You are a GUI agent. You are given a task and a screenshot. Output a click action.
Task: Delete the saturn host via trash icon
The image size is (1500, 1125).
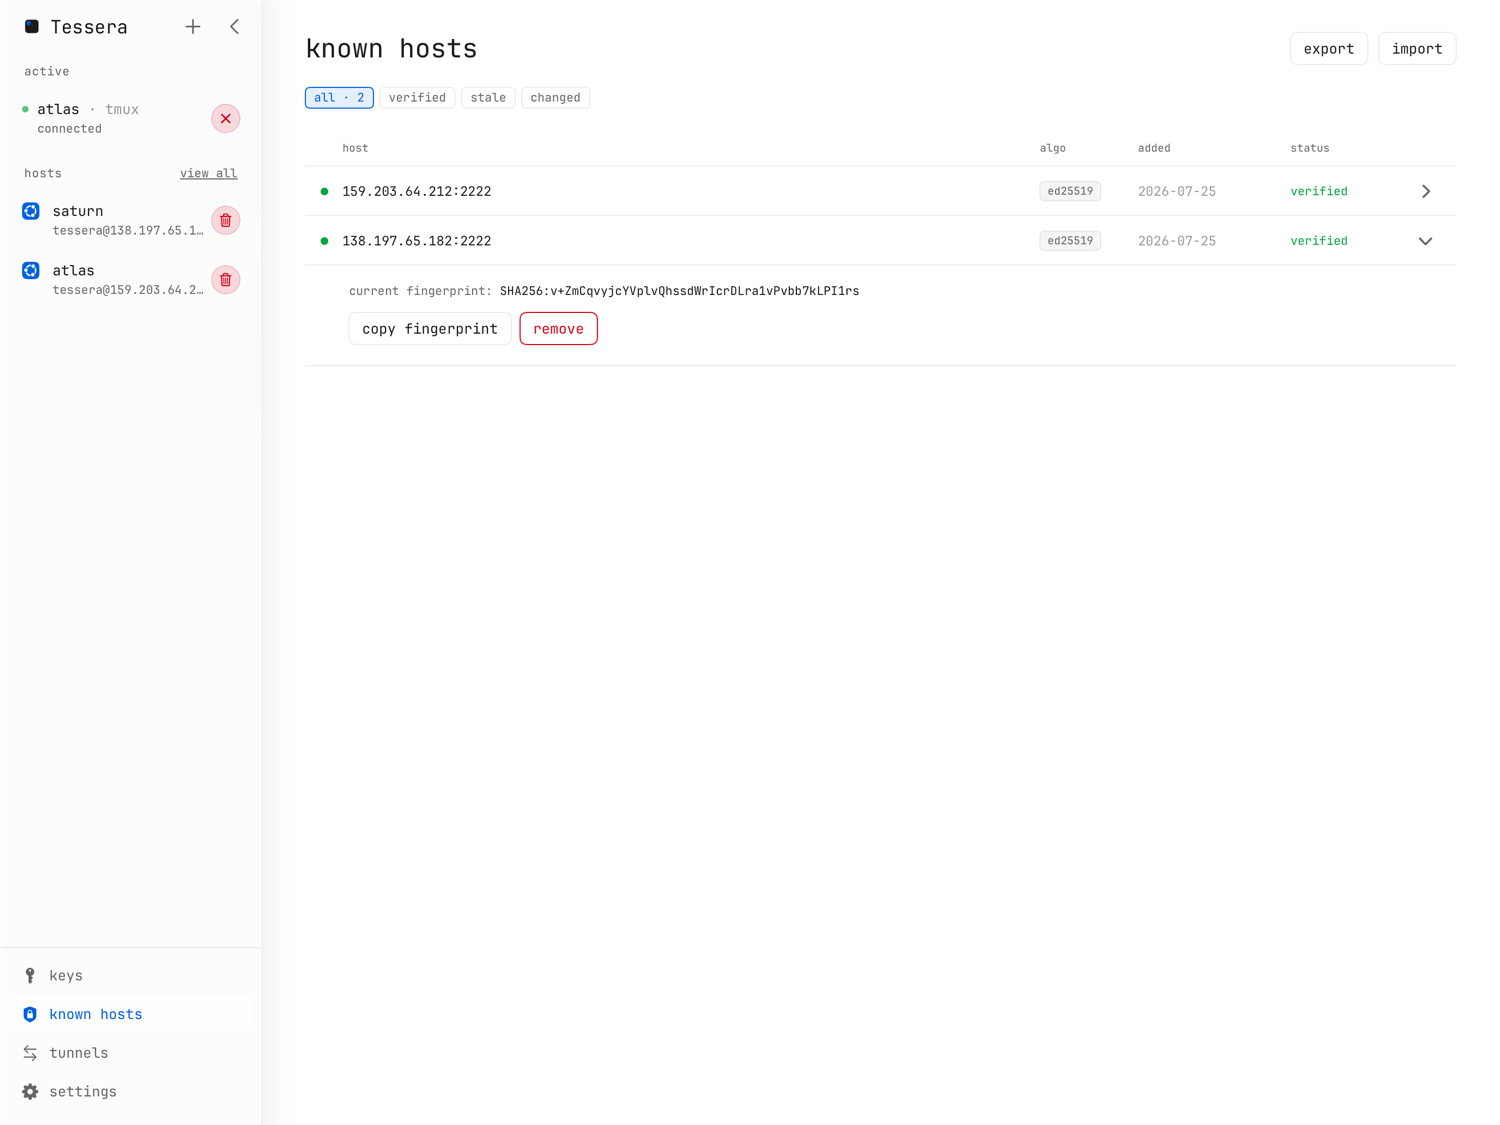(226, 220)
